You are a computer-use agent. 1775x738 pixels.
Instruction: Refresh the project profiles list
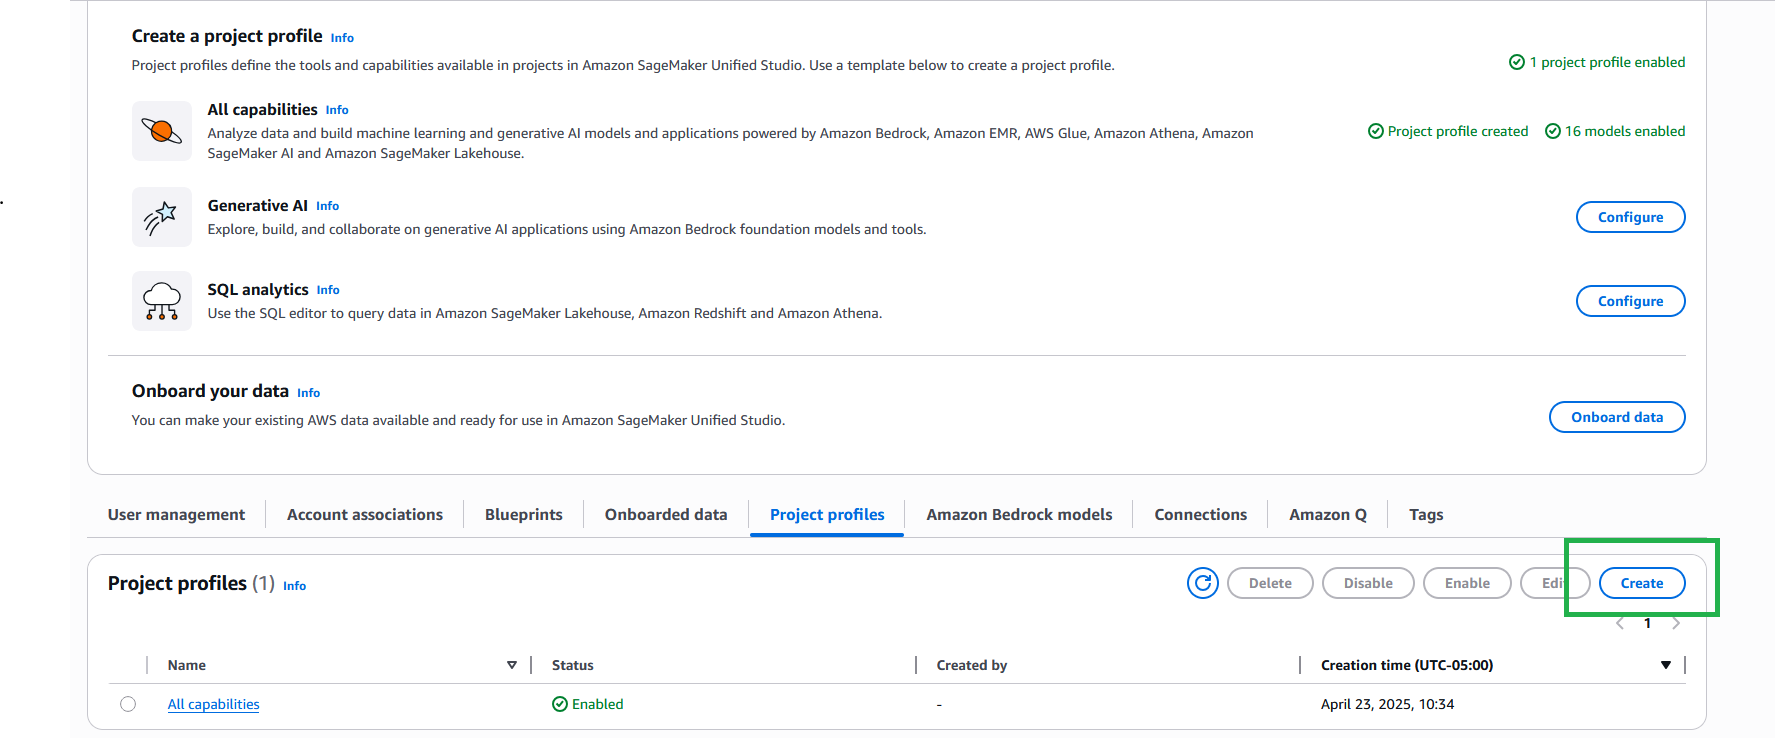1203,583
